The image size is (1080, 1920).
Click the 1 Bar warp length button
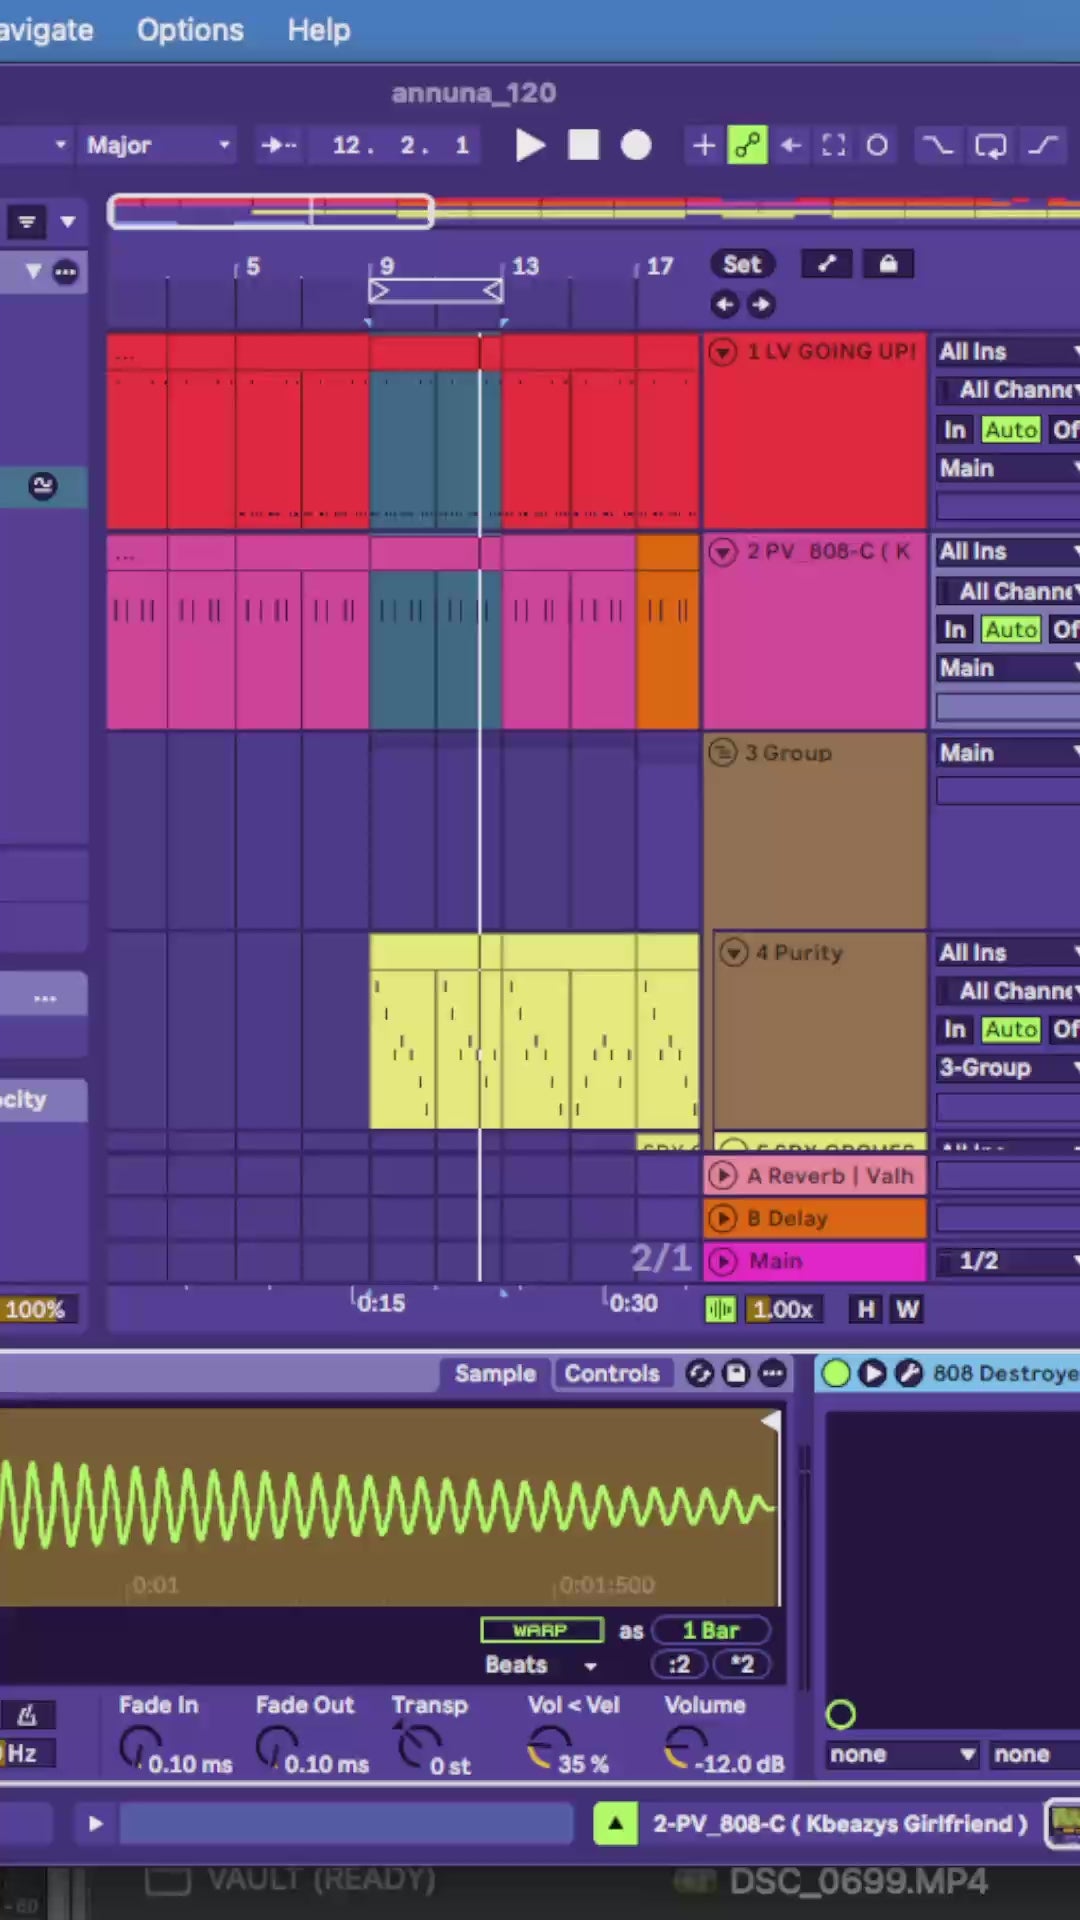[x=710, y=1630]
